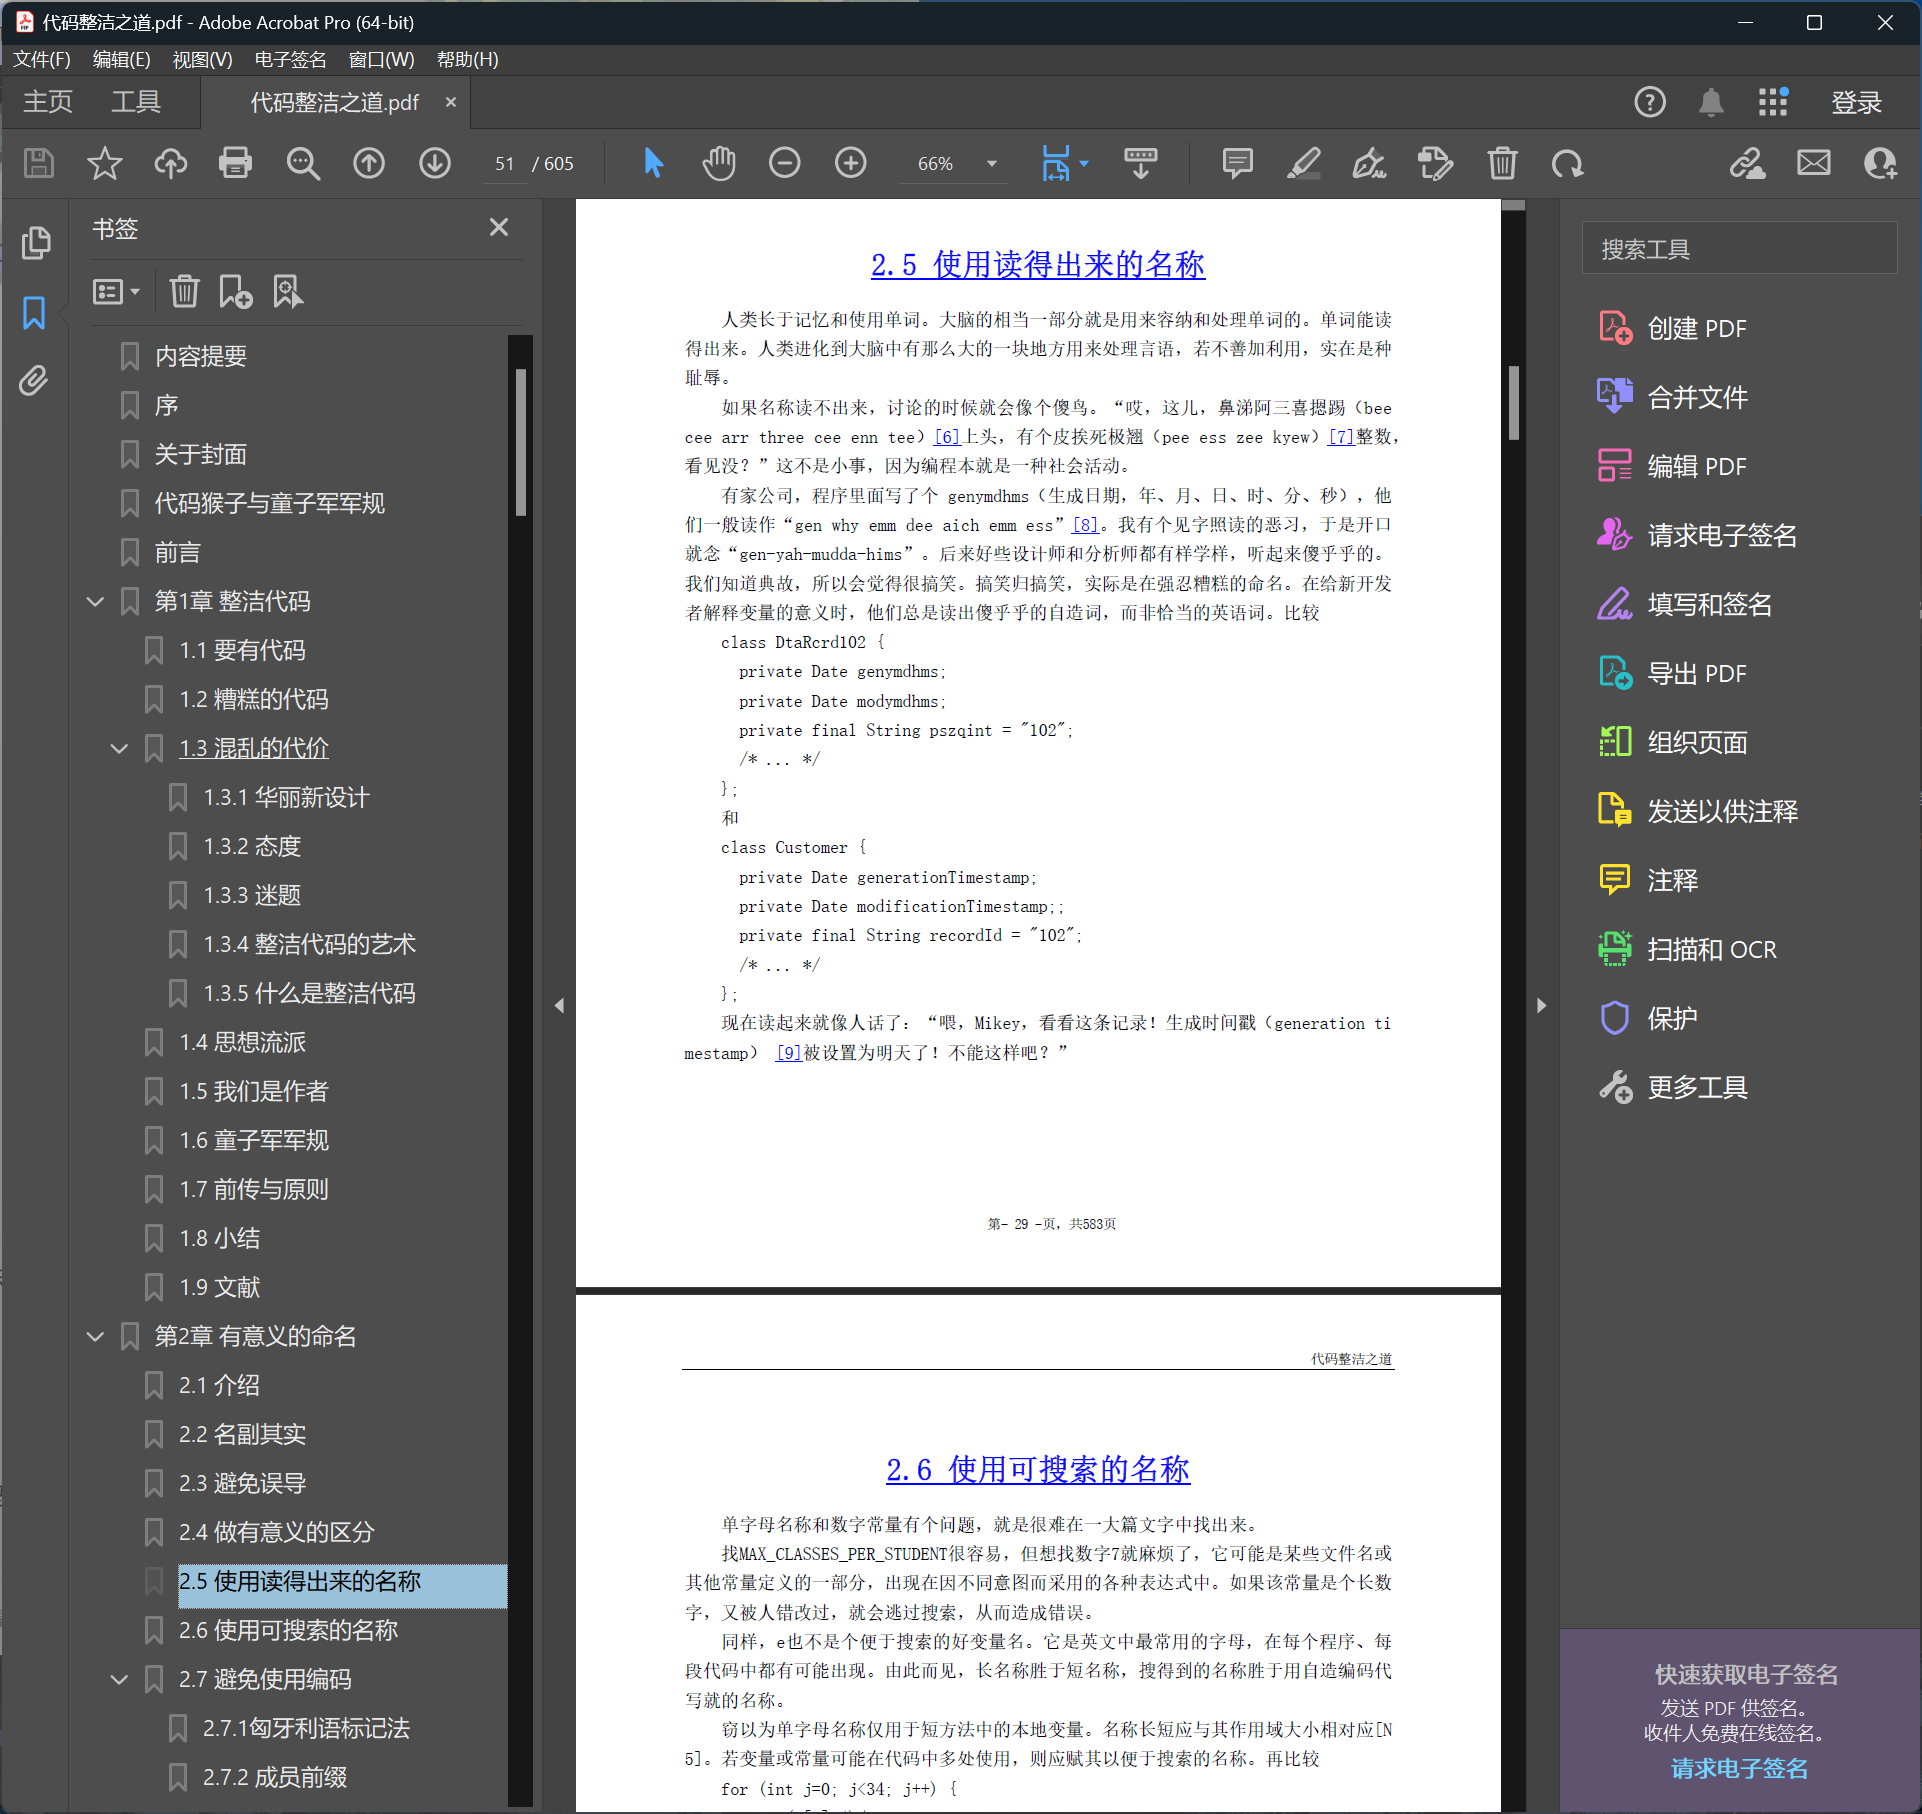This screenshot has width=1922, height=1814.
Task: Open attachments paperclip panel
Action: (x=34, y=381)
